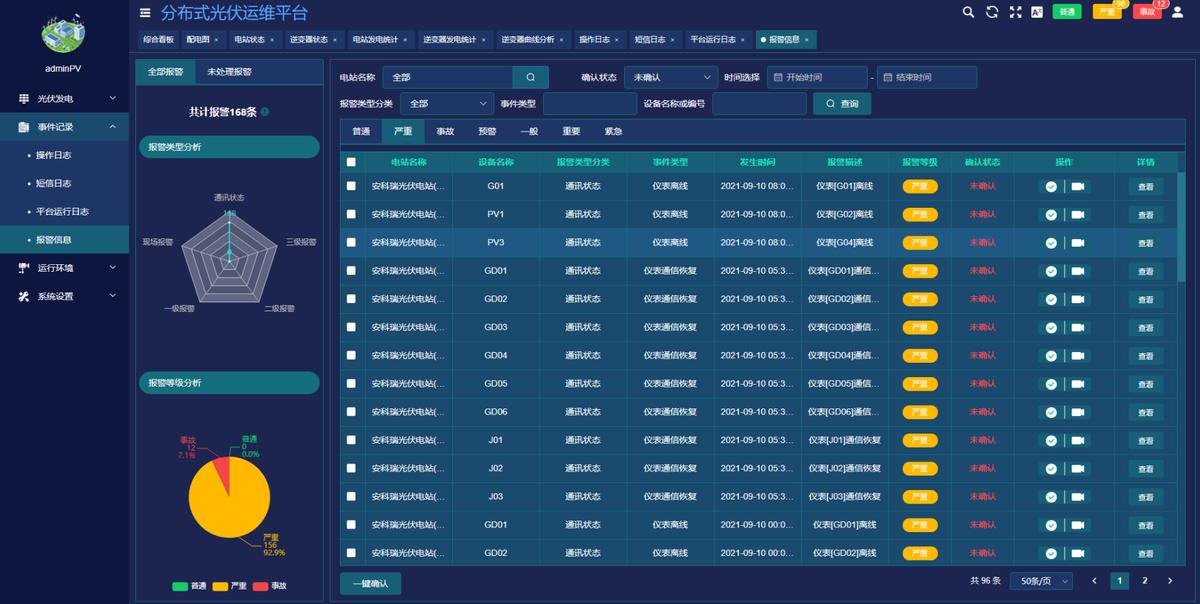Screen dimensions: 1200x604
Task: Confirm the G01 alarm via the checkmark icon
Action: (x=1051, y=186)
